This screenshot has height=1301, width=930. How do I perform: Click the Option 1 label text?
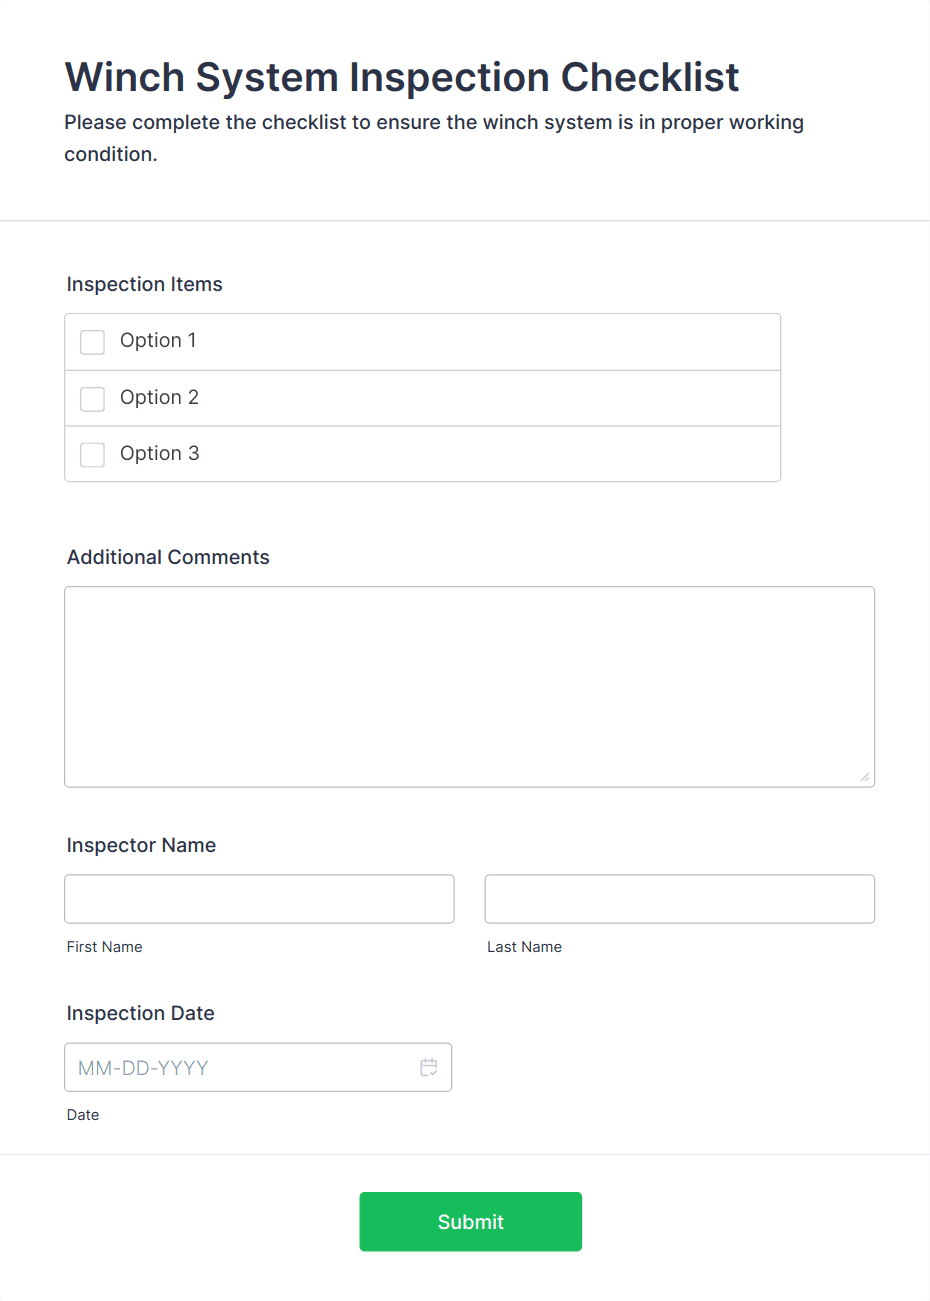click(x=158, y=341)
